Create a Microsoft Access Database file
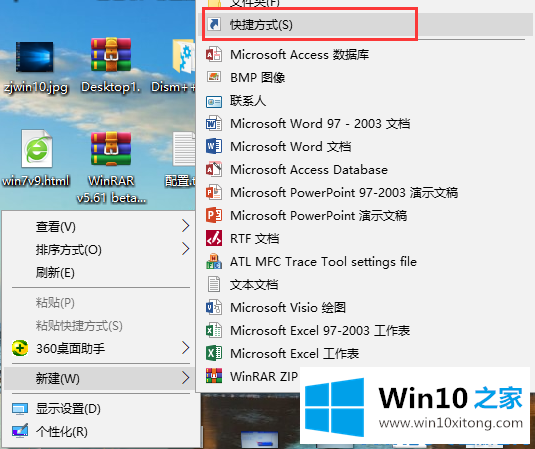Screen dimensions: 535x449 309,170
